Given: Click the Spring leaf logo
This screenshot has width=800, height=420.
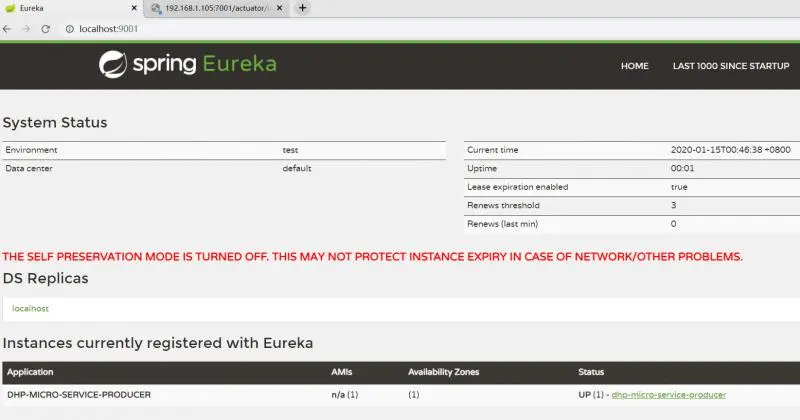Looking at the screenshot, I should [113, 64].
